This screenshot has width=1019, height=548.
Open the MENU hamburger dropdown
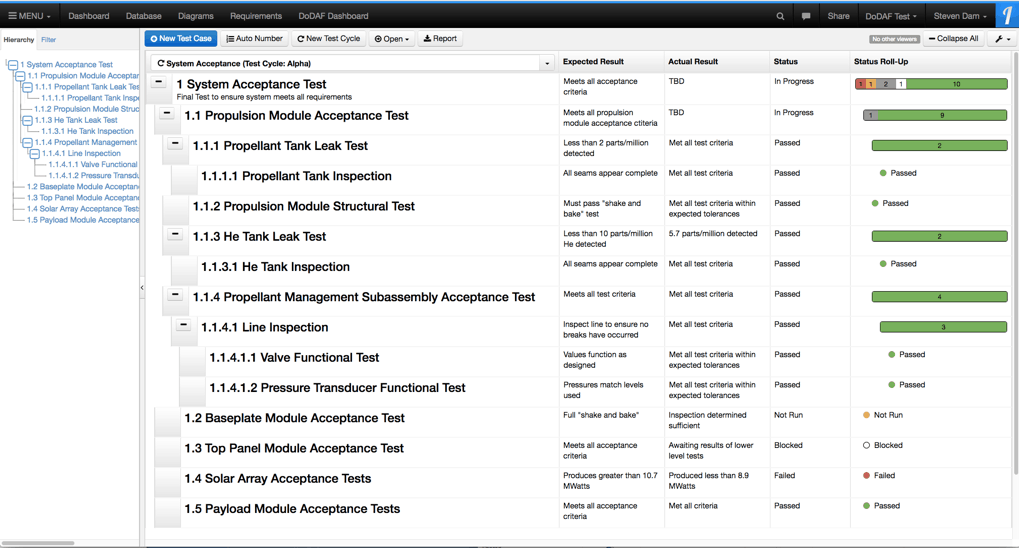29,16
